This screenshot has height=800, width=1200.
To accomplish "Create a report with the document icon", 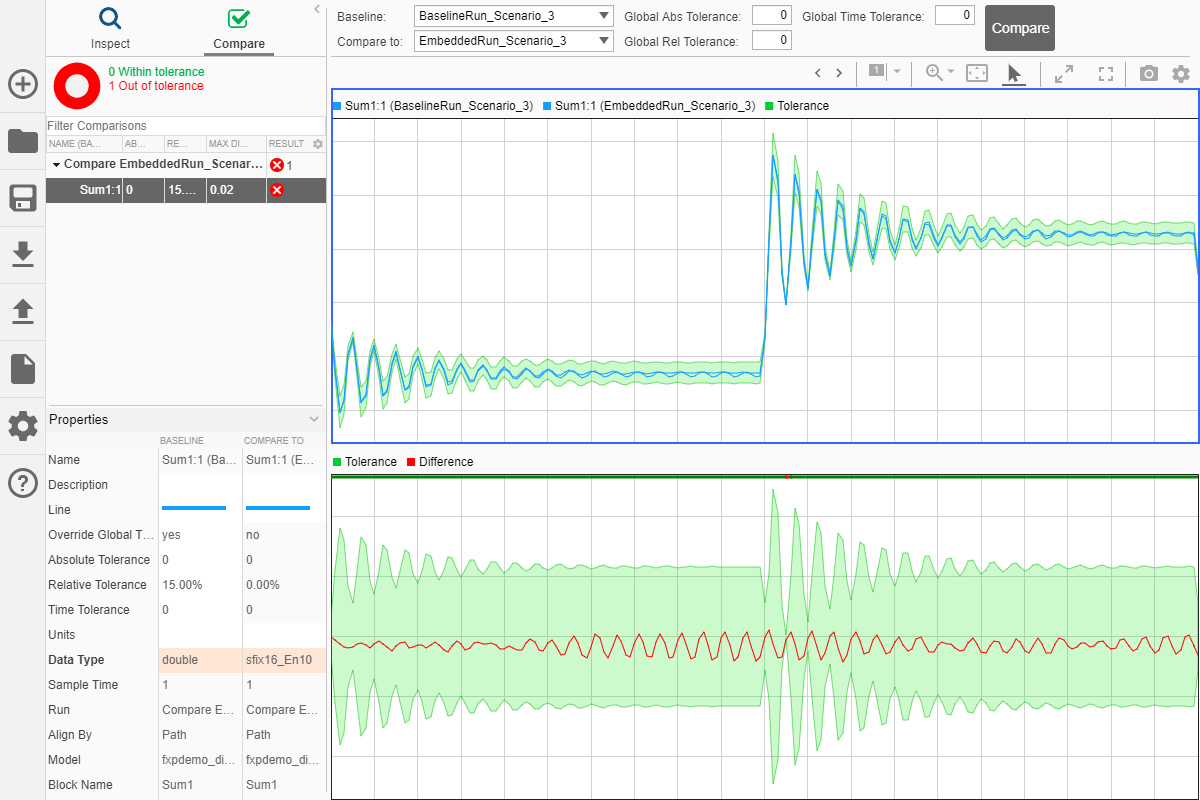I will tap(23, 369).
